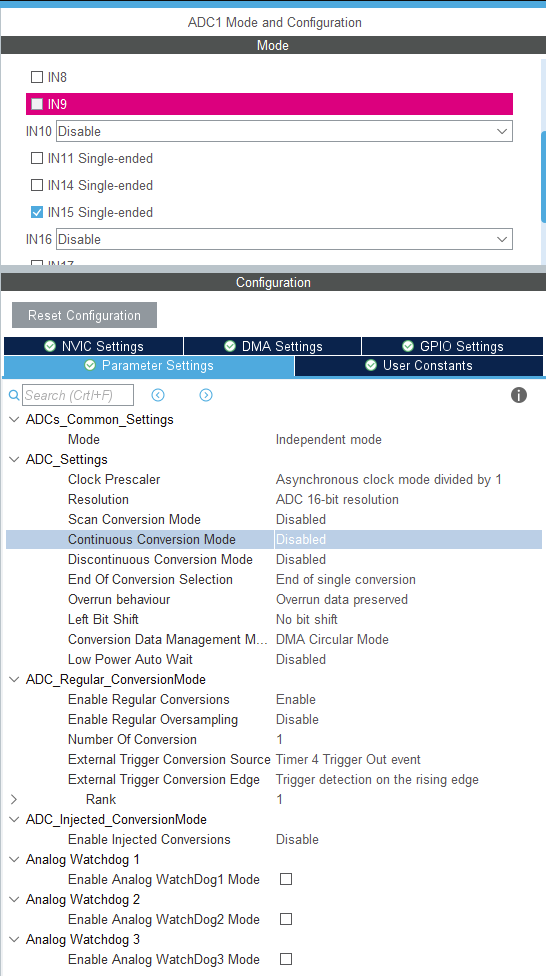The height and width of the screenshot is (976, 546).
Task: Select Low Power Auto Wait row
Action: (x=274, y=659)
